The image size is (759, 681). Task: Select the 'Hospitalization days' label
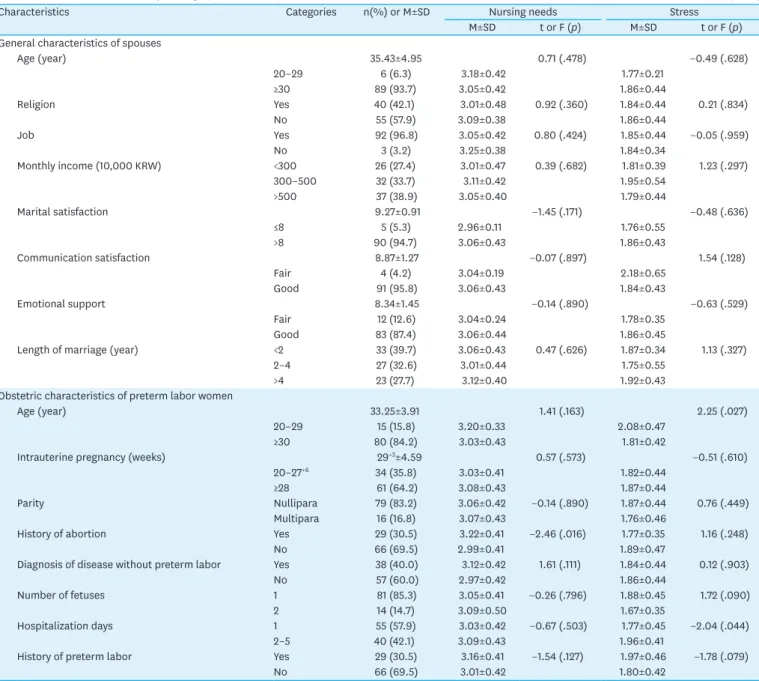pyautogui.click(x=65, y=626)
